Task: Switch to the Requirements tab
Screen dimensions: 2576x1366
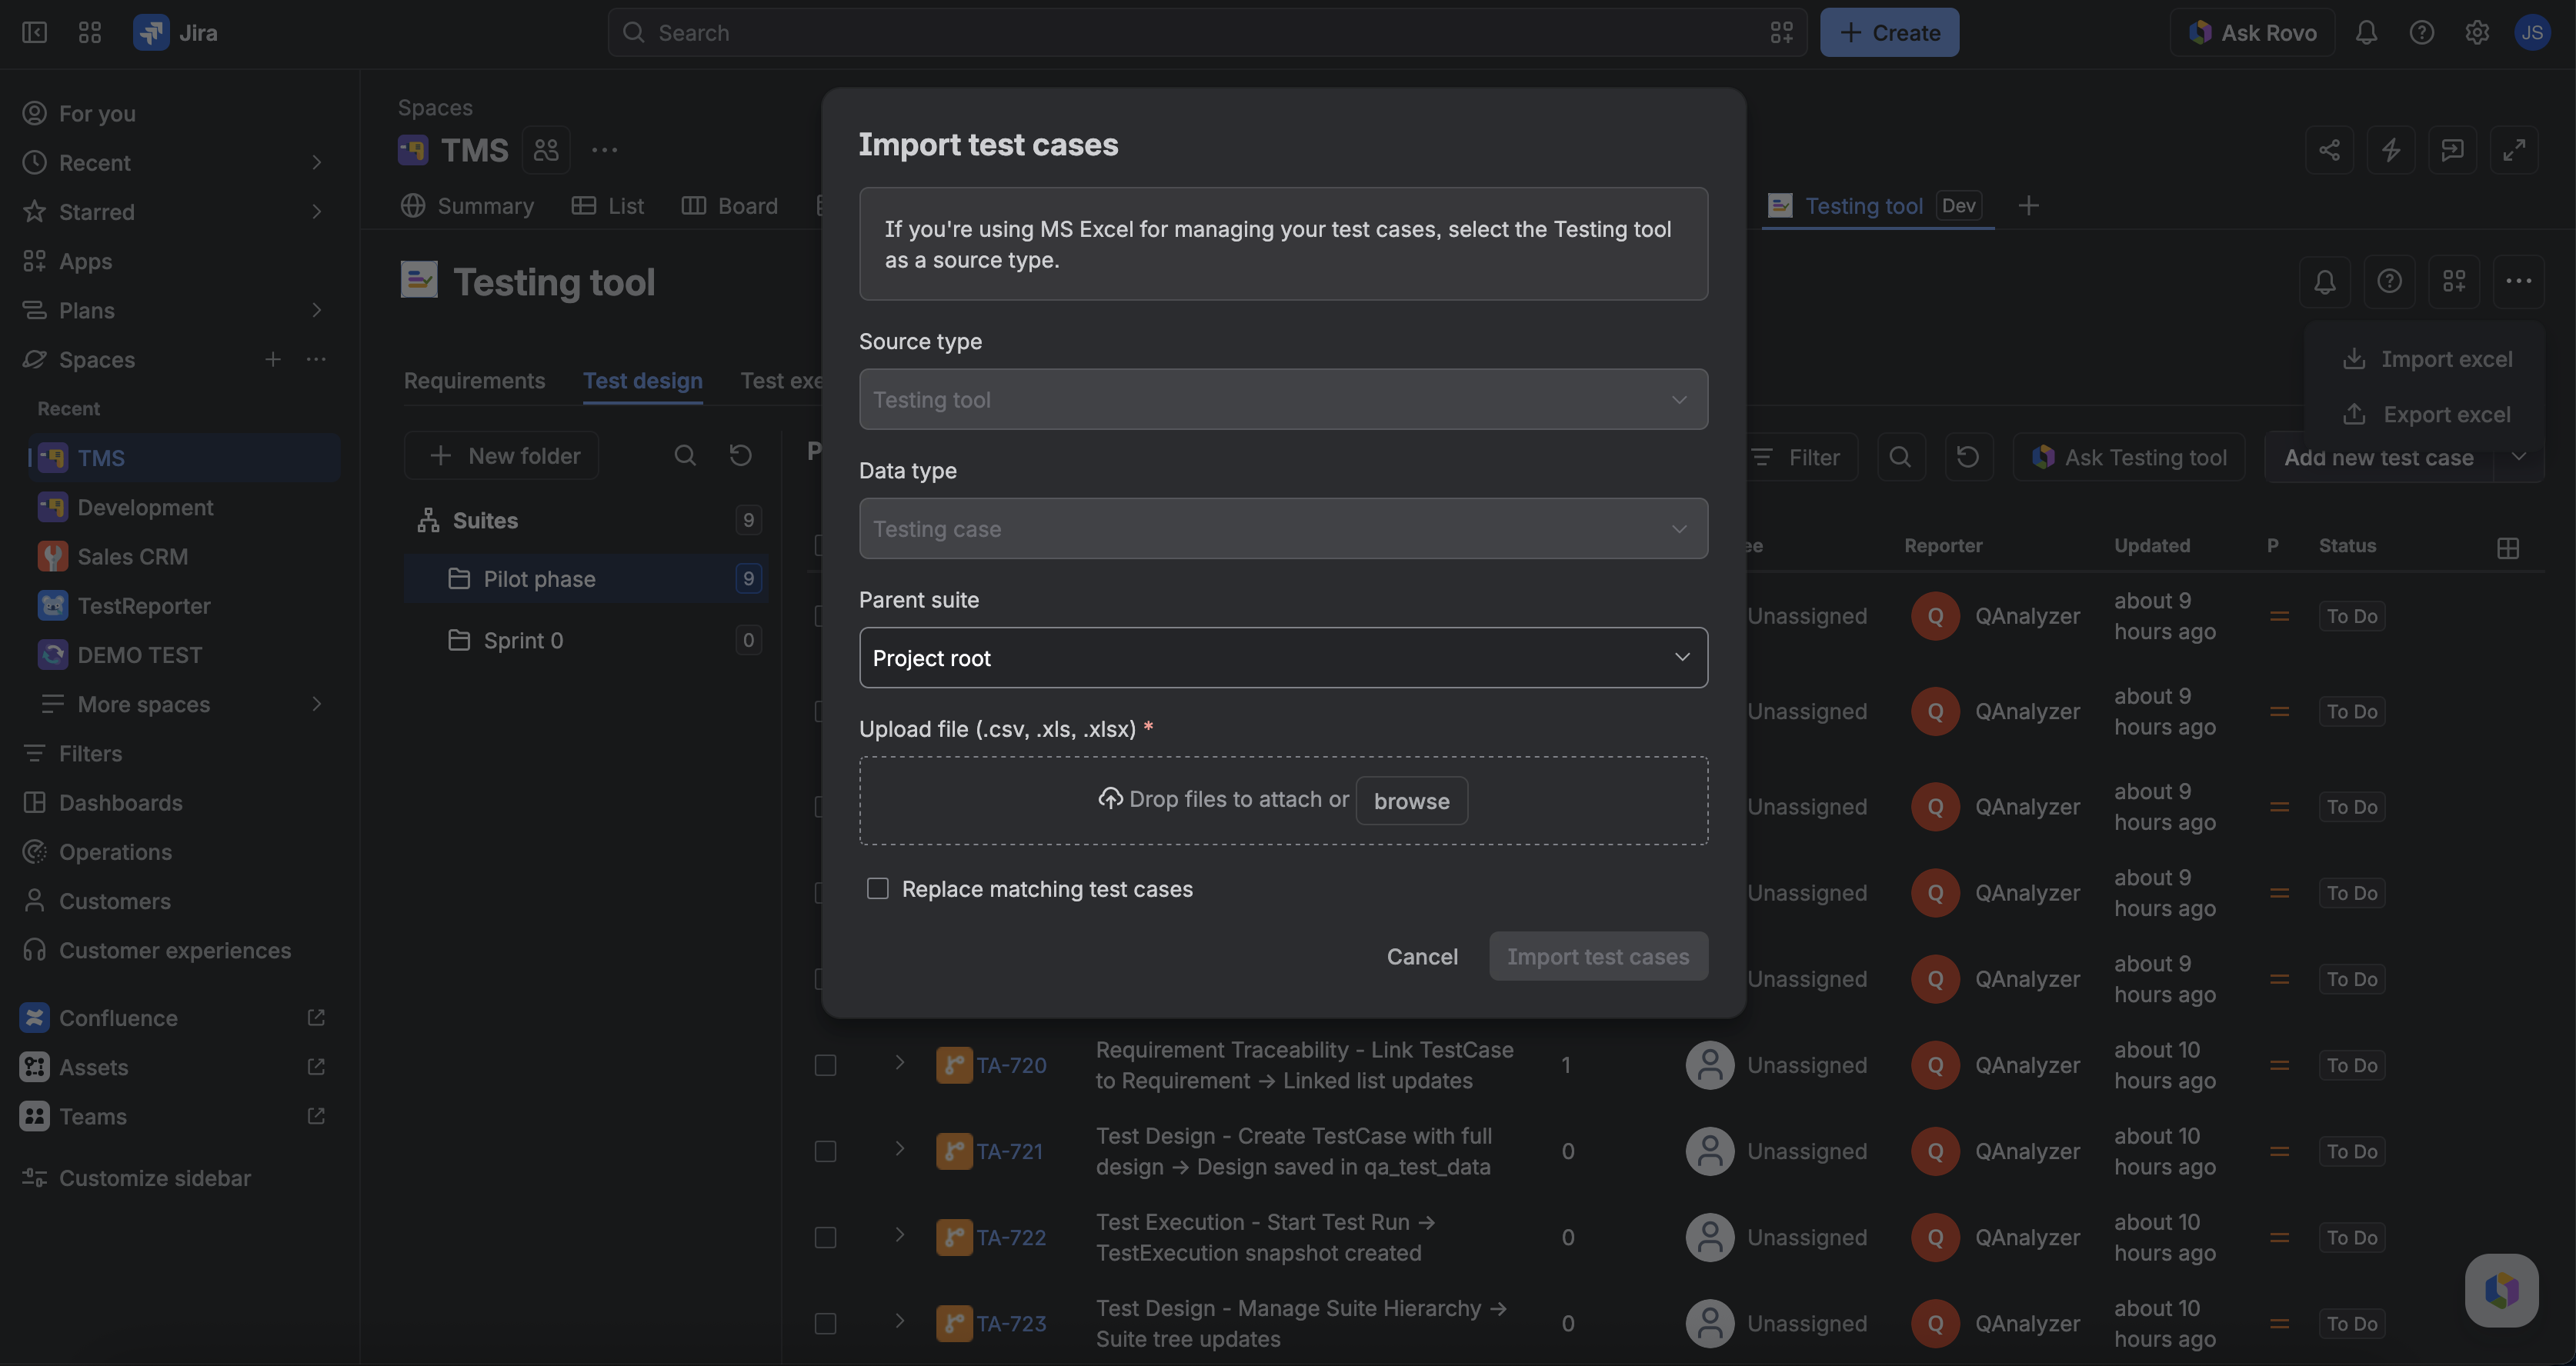Action: (x=474, y=381)
